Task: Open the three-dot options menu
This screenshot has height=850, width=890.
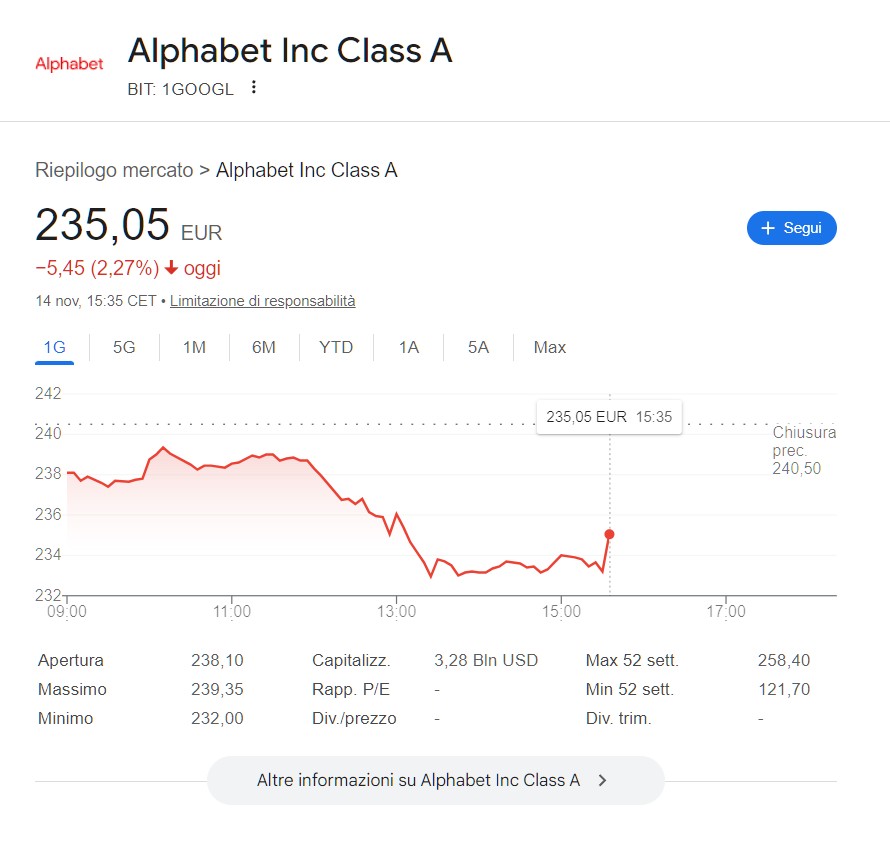Action: point(254,88)
